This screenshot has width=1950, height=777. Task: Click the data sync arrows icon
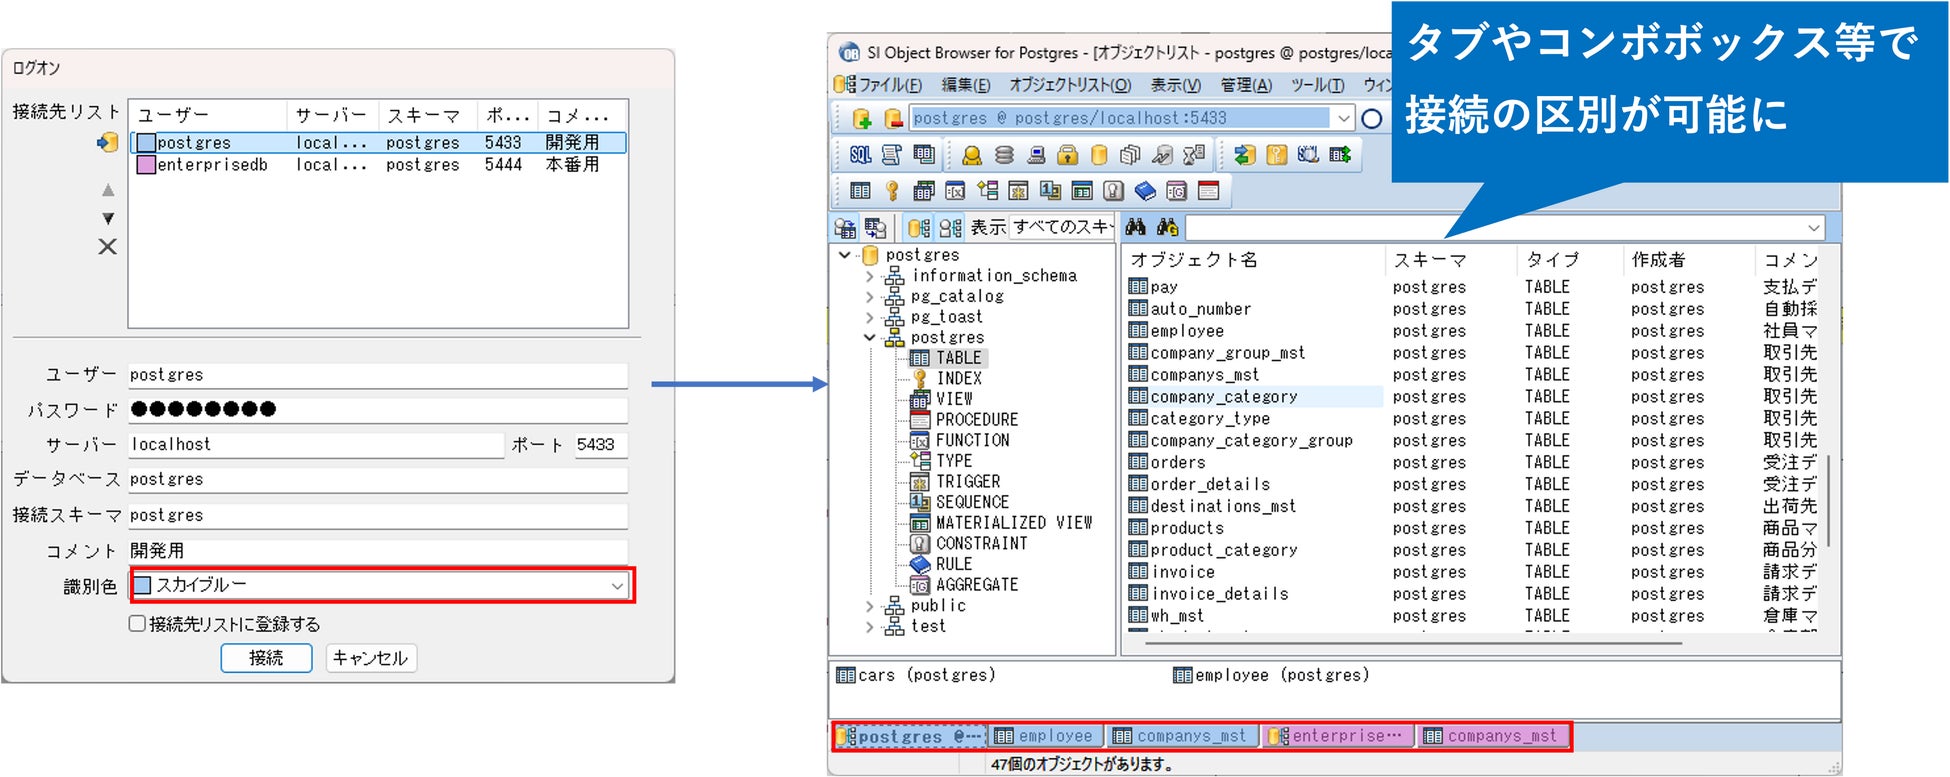point(1245,155)
